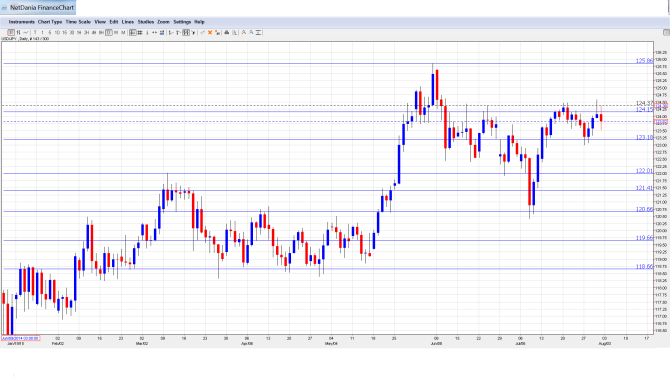Click the smaller font A icon

pyautogui.click(x=251, y=32)
